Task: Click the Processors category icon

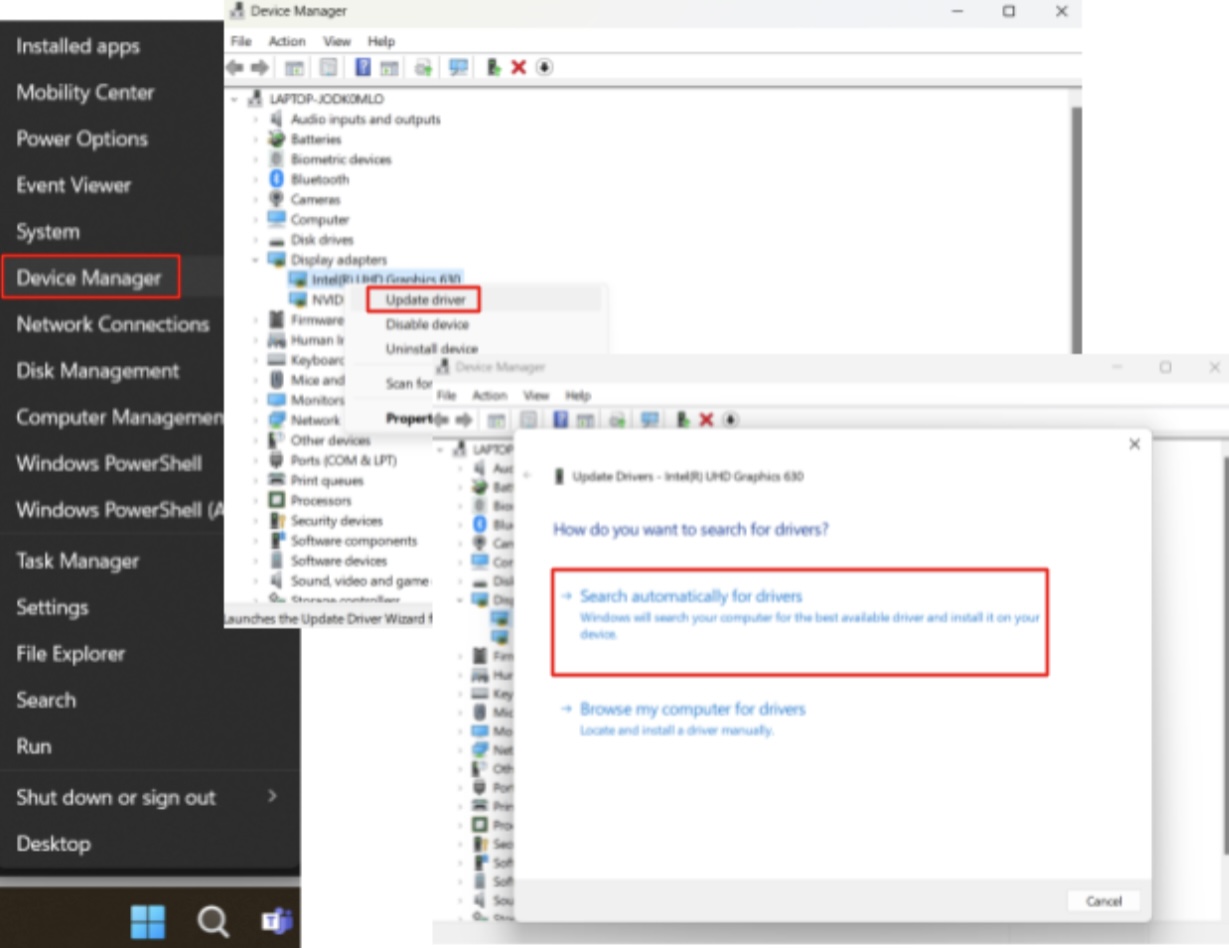Action: pyautogui.click(x=277, y=500)
